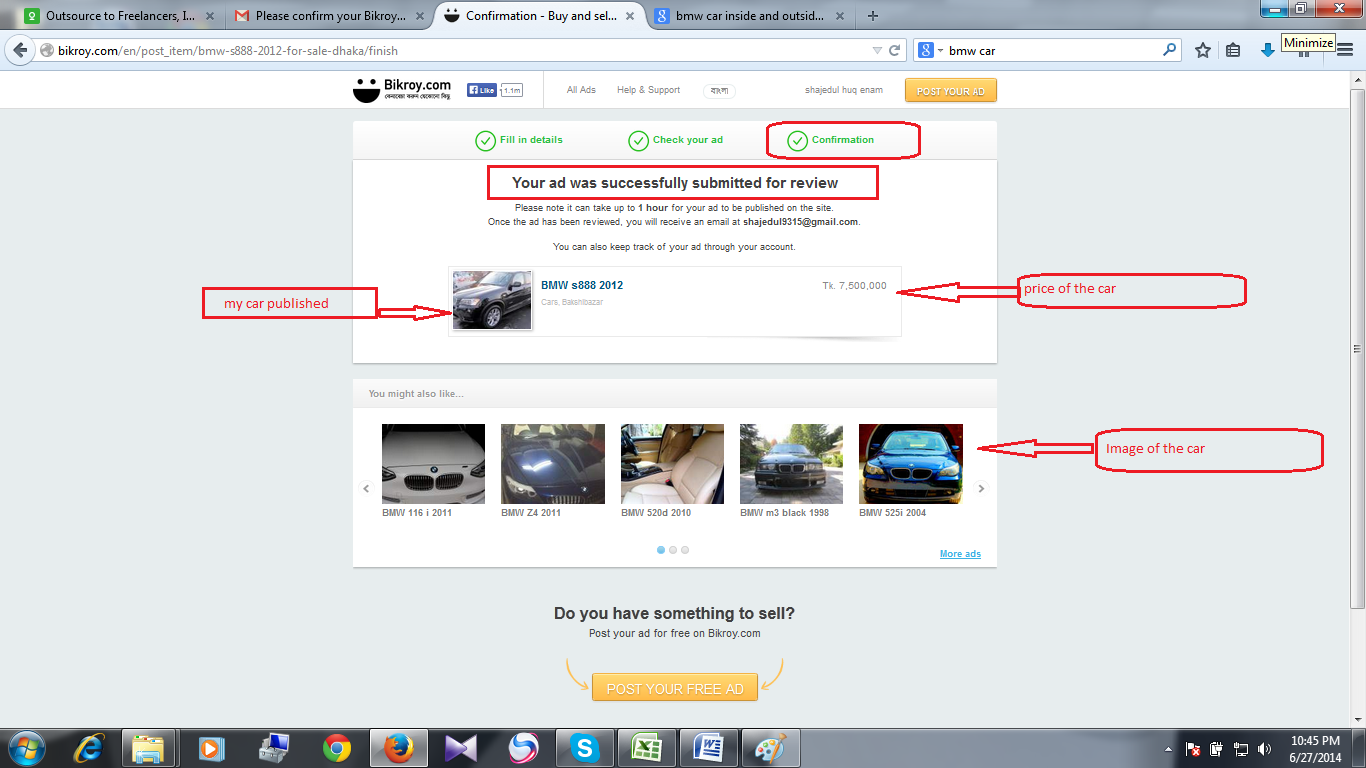Reload the page with the refresh icon
The height and width of the screenshot is (768, 1366).
point(895,50)
